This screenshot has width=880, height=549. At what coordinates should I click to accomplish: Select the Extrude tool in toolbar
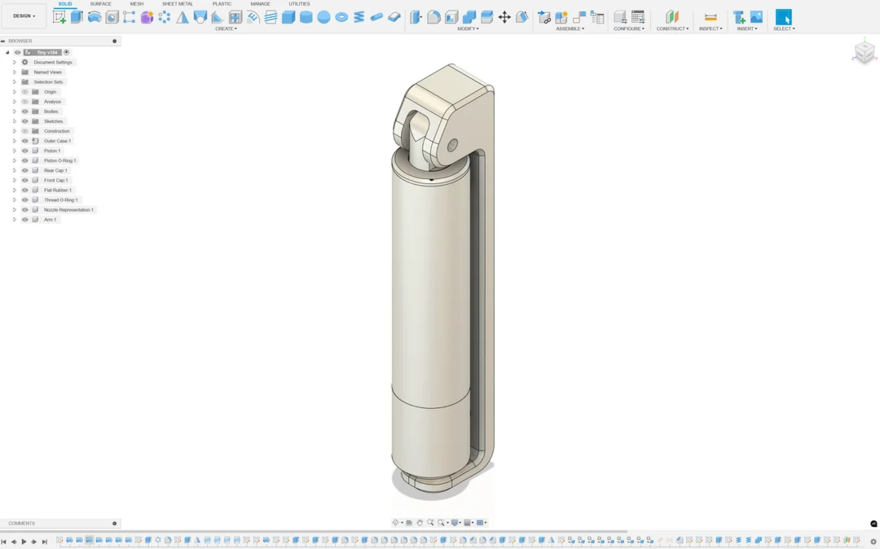coord(77,17)
